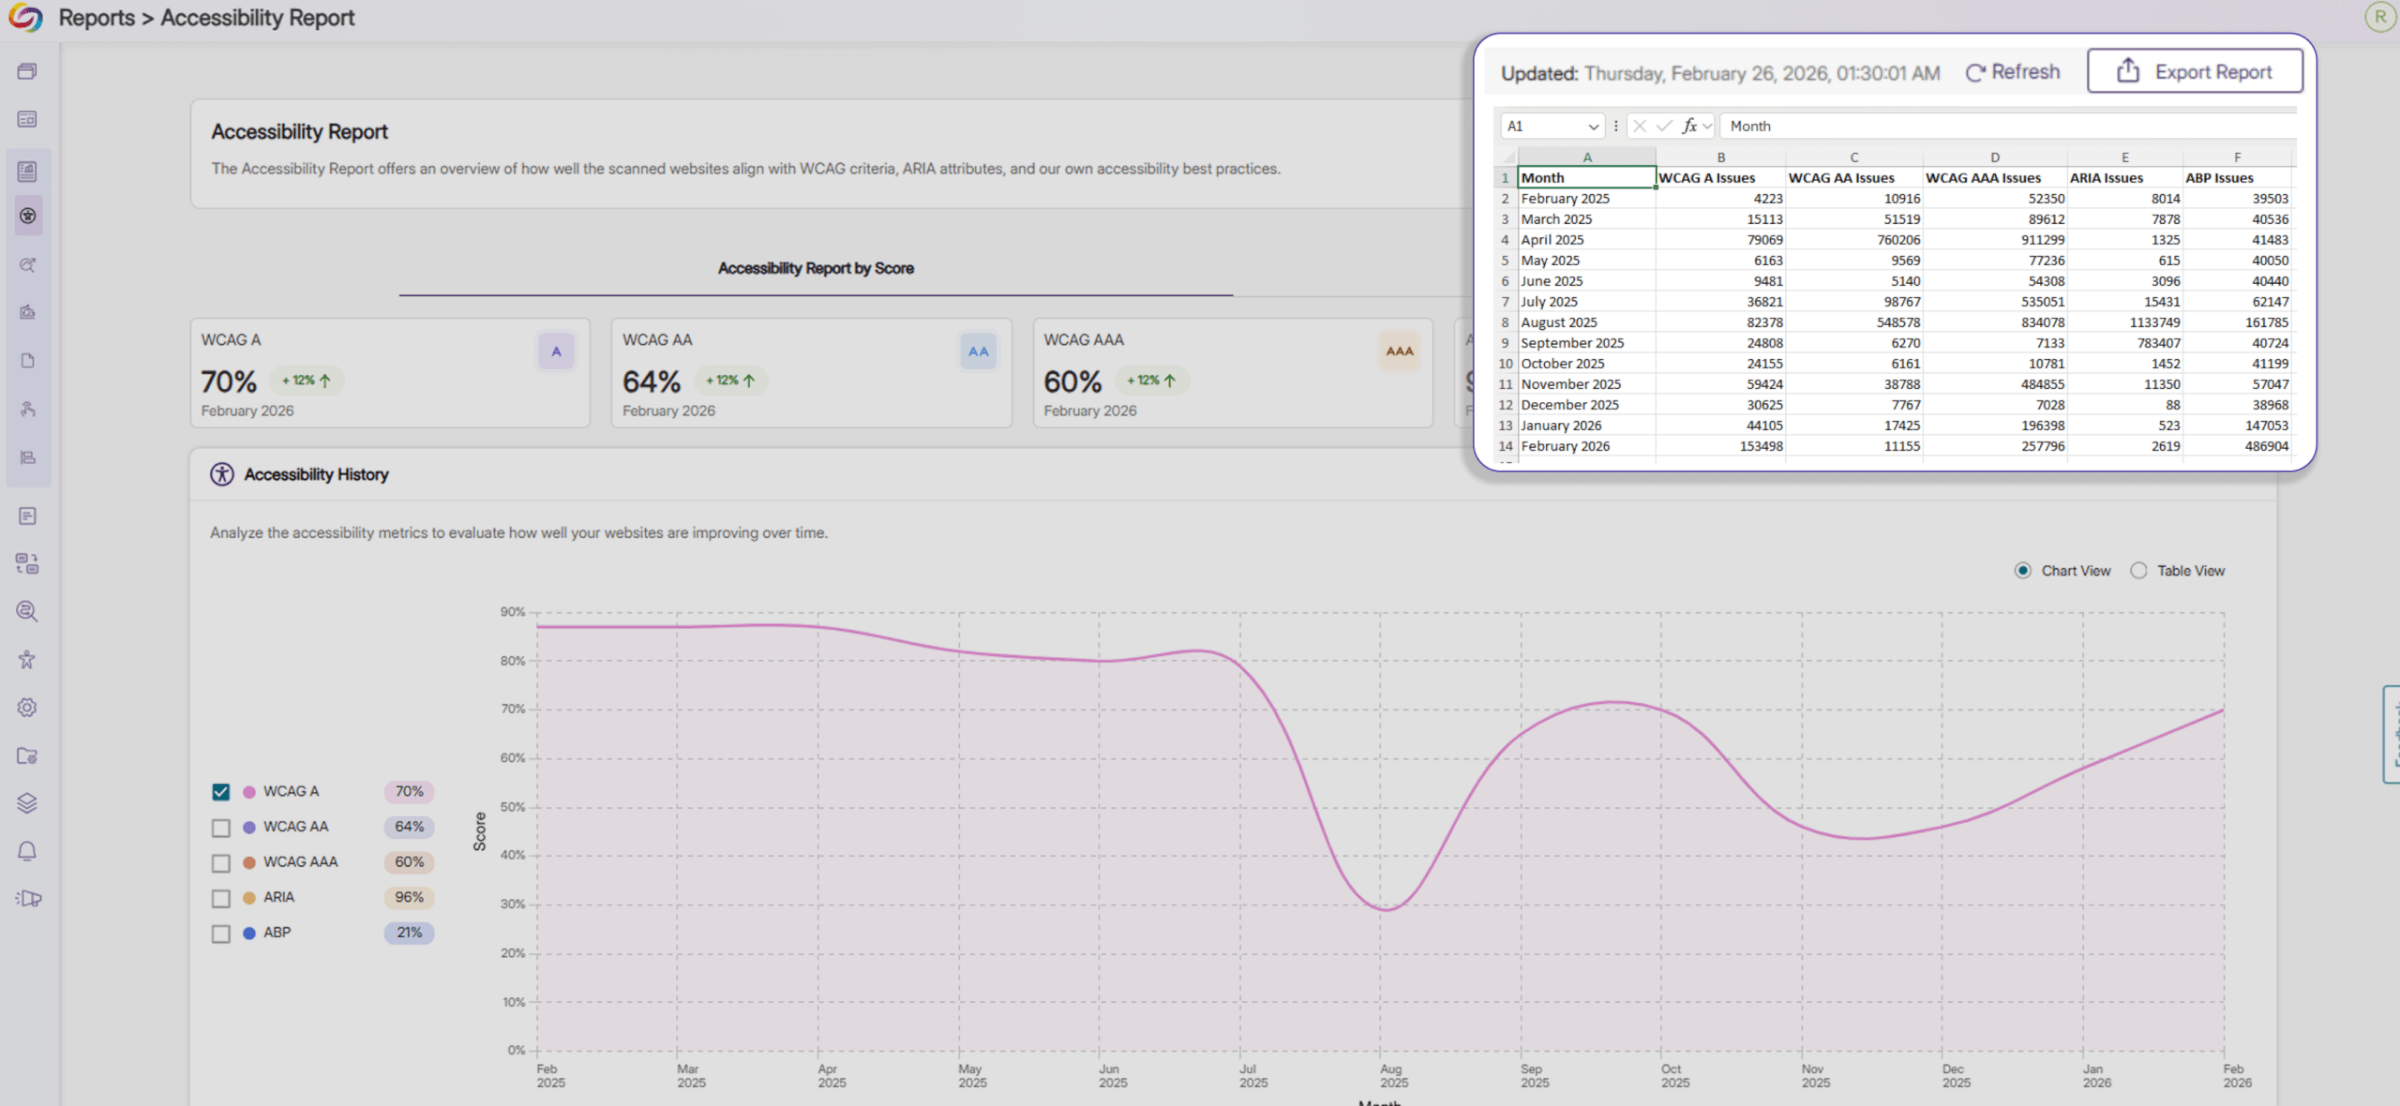Image resolution: width=2400 pixels, height=1106 pixels.
Task: Click the megaphone announcements sidebar icon
Action: click(29, 898)
